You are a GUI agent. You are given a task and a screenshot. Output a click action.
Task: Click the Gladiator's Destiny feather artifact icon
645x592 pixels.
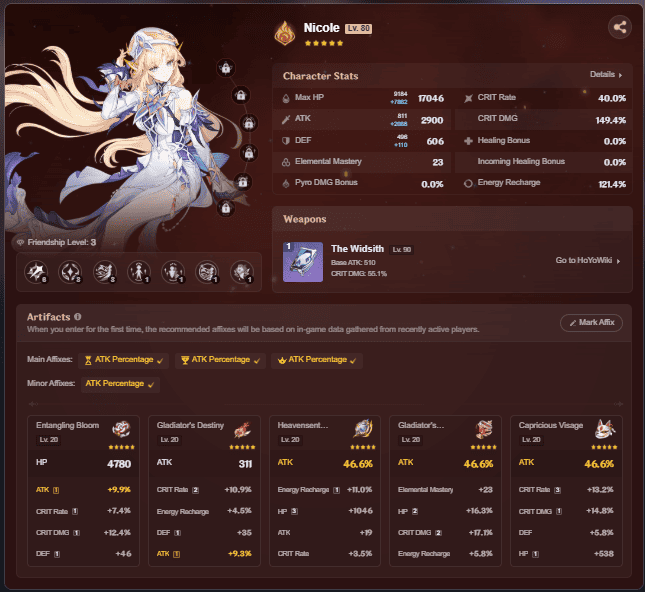tap(242, 429)
